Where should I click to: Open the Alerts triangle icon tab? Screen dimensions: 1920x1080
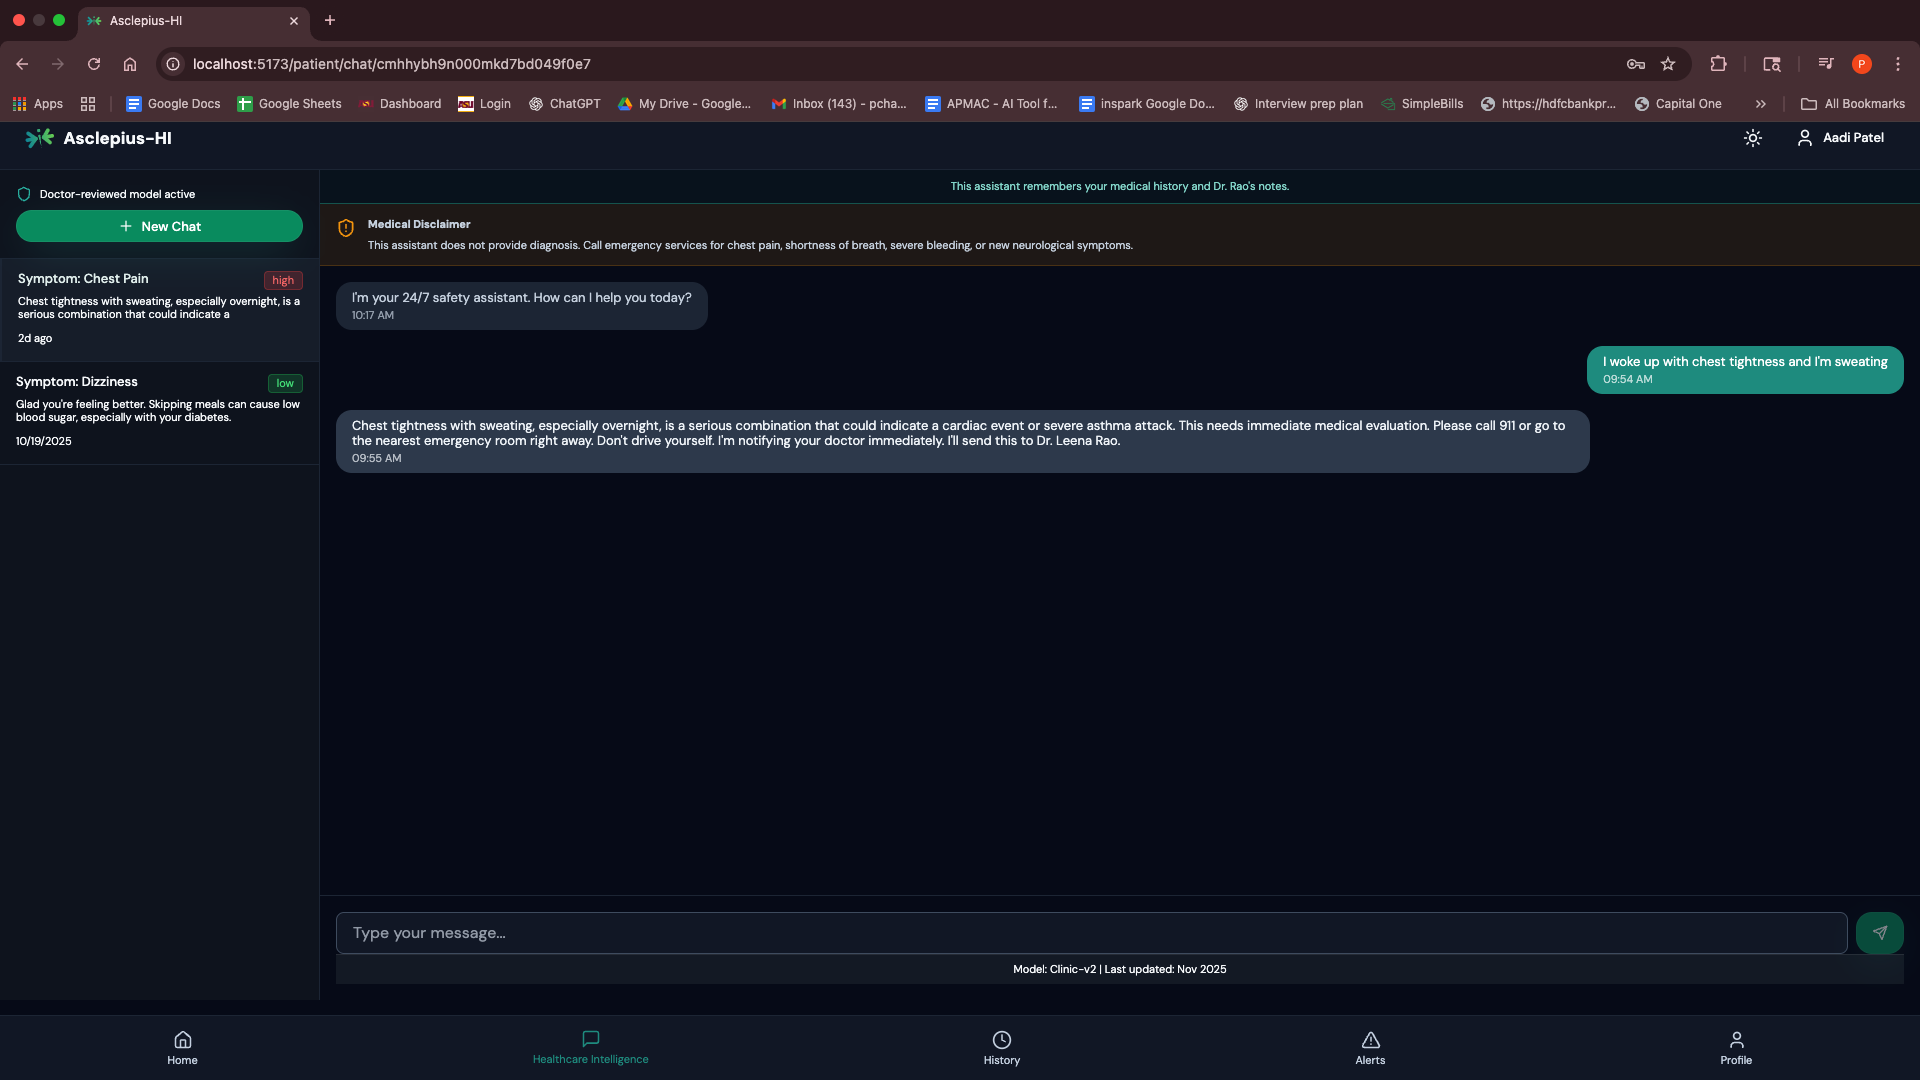click(1370, 1048)
